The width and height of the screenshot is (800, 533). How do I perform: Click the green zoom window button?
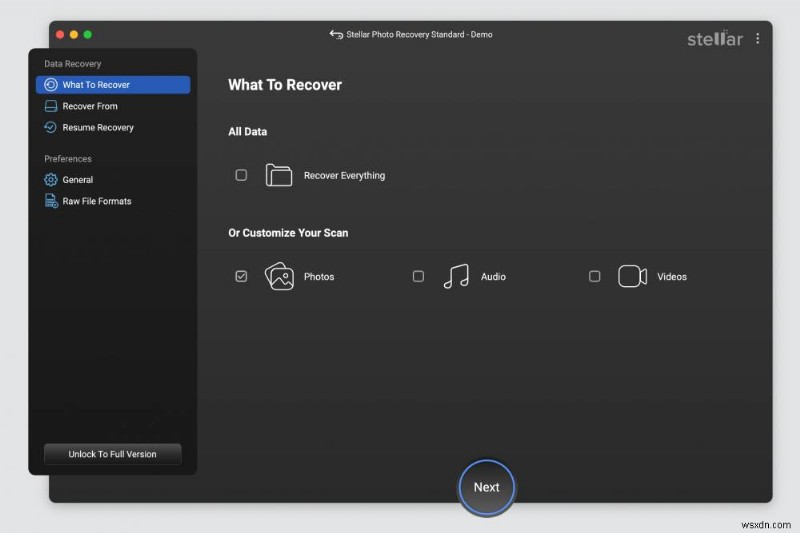[88, 35]
